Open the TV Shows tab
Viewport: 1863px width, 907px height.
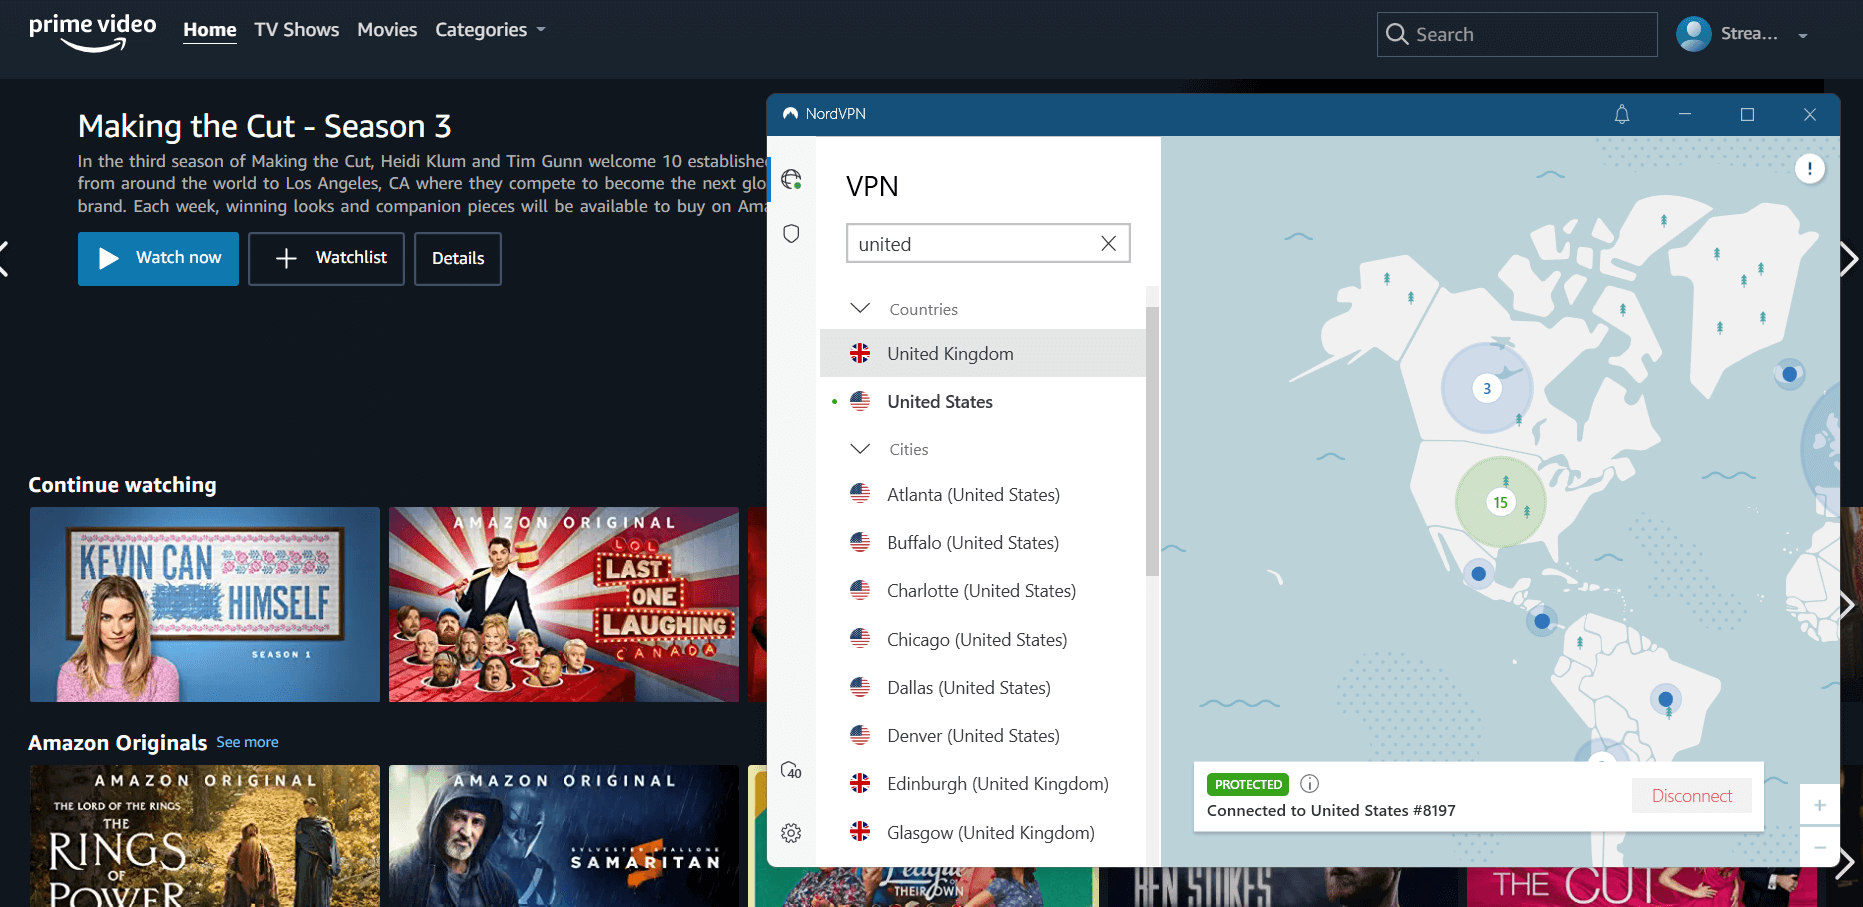click(296, 30)
